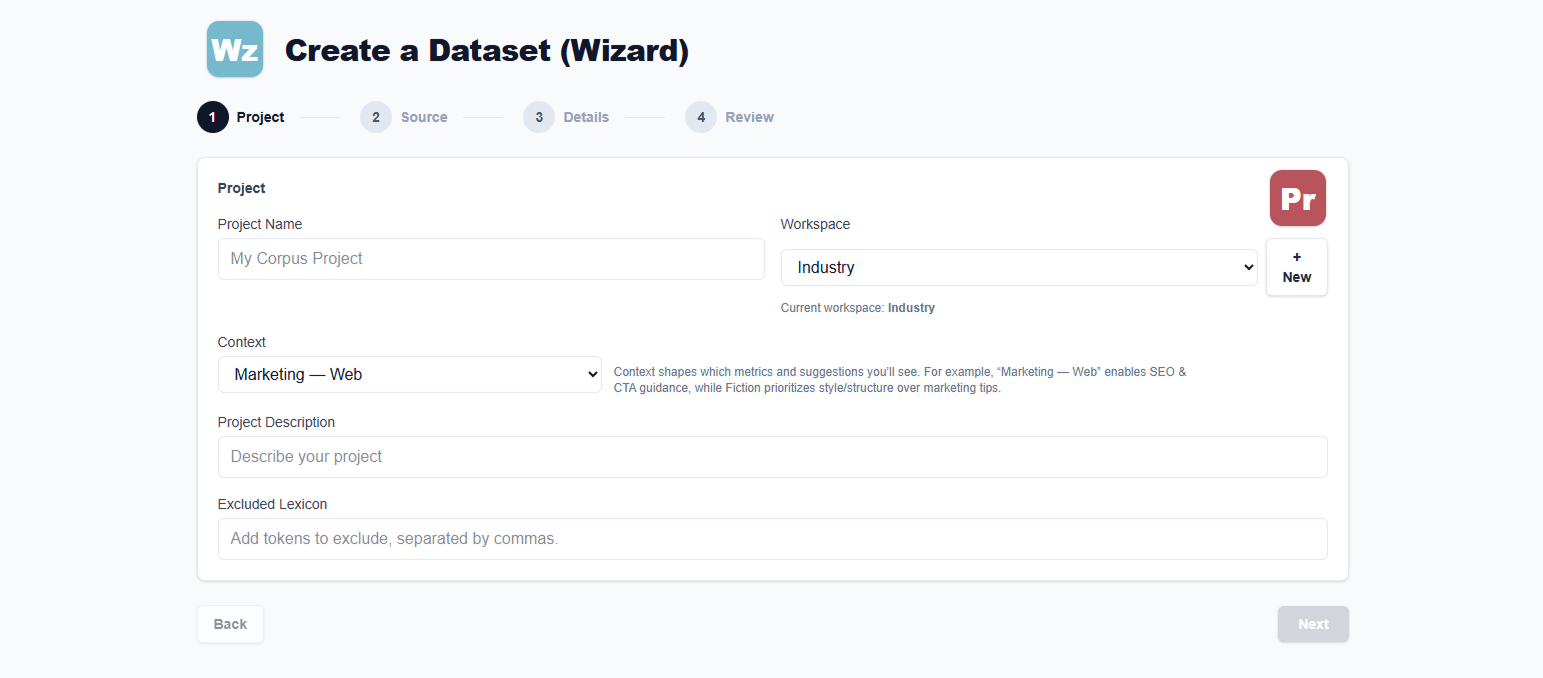1543x678 pixels.
Task: Click the Back button
Action: point(230,624)
